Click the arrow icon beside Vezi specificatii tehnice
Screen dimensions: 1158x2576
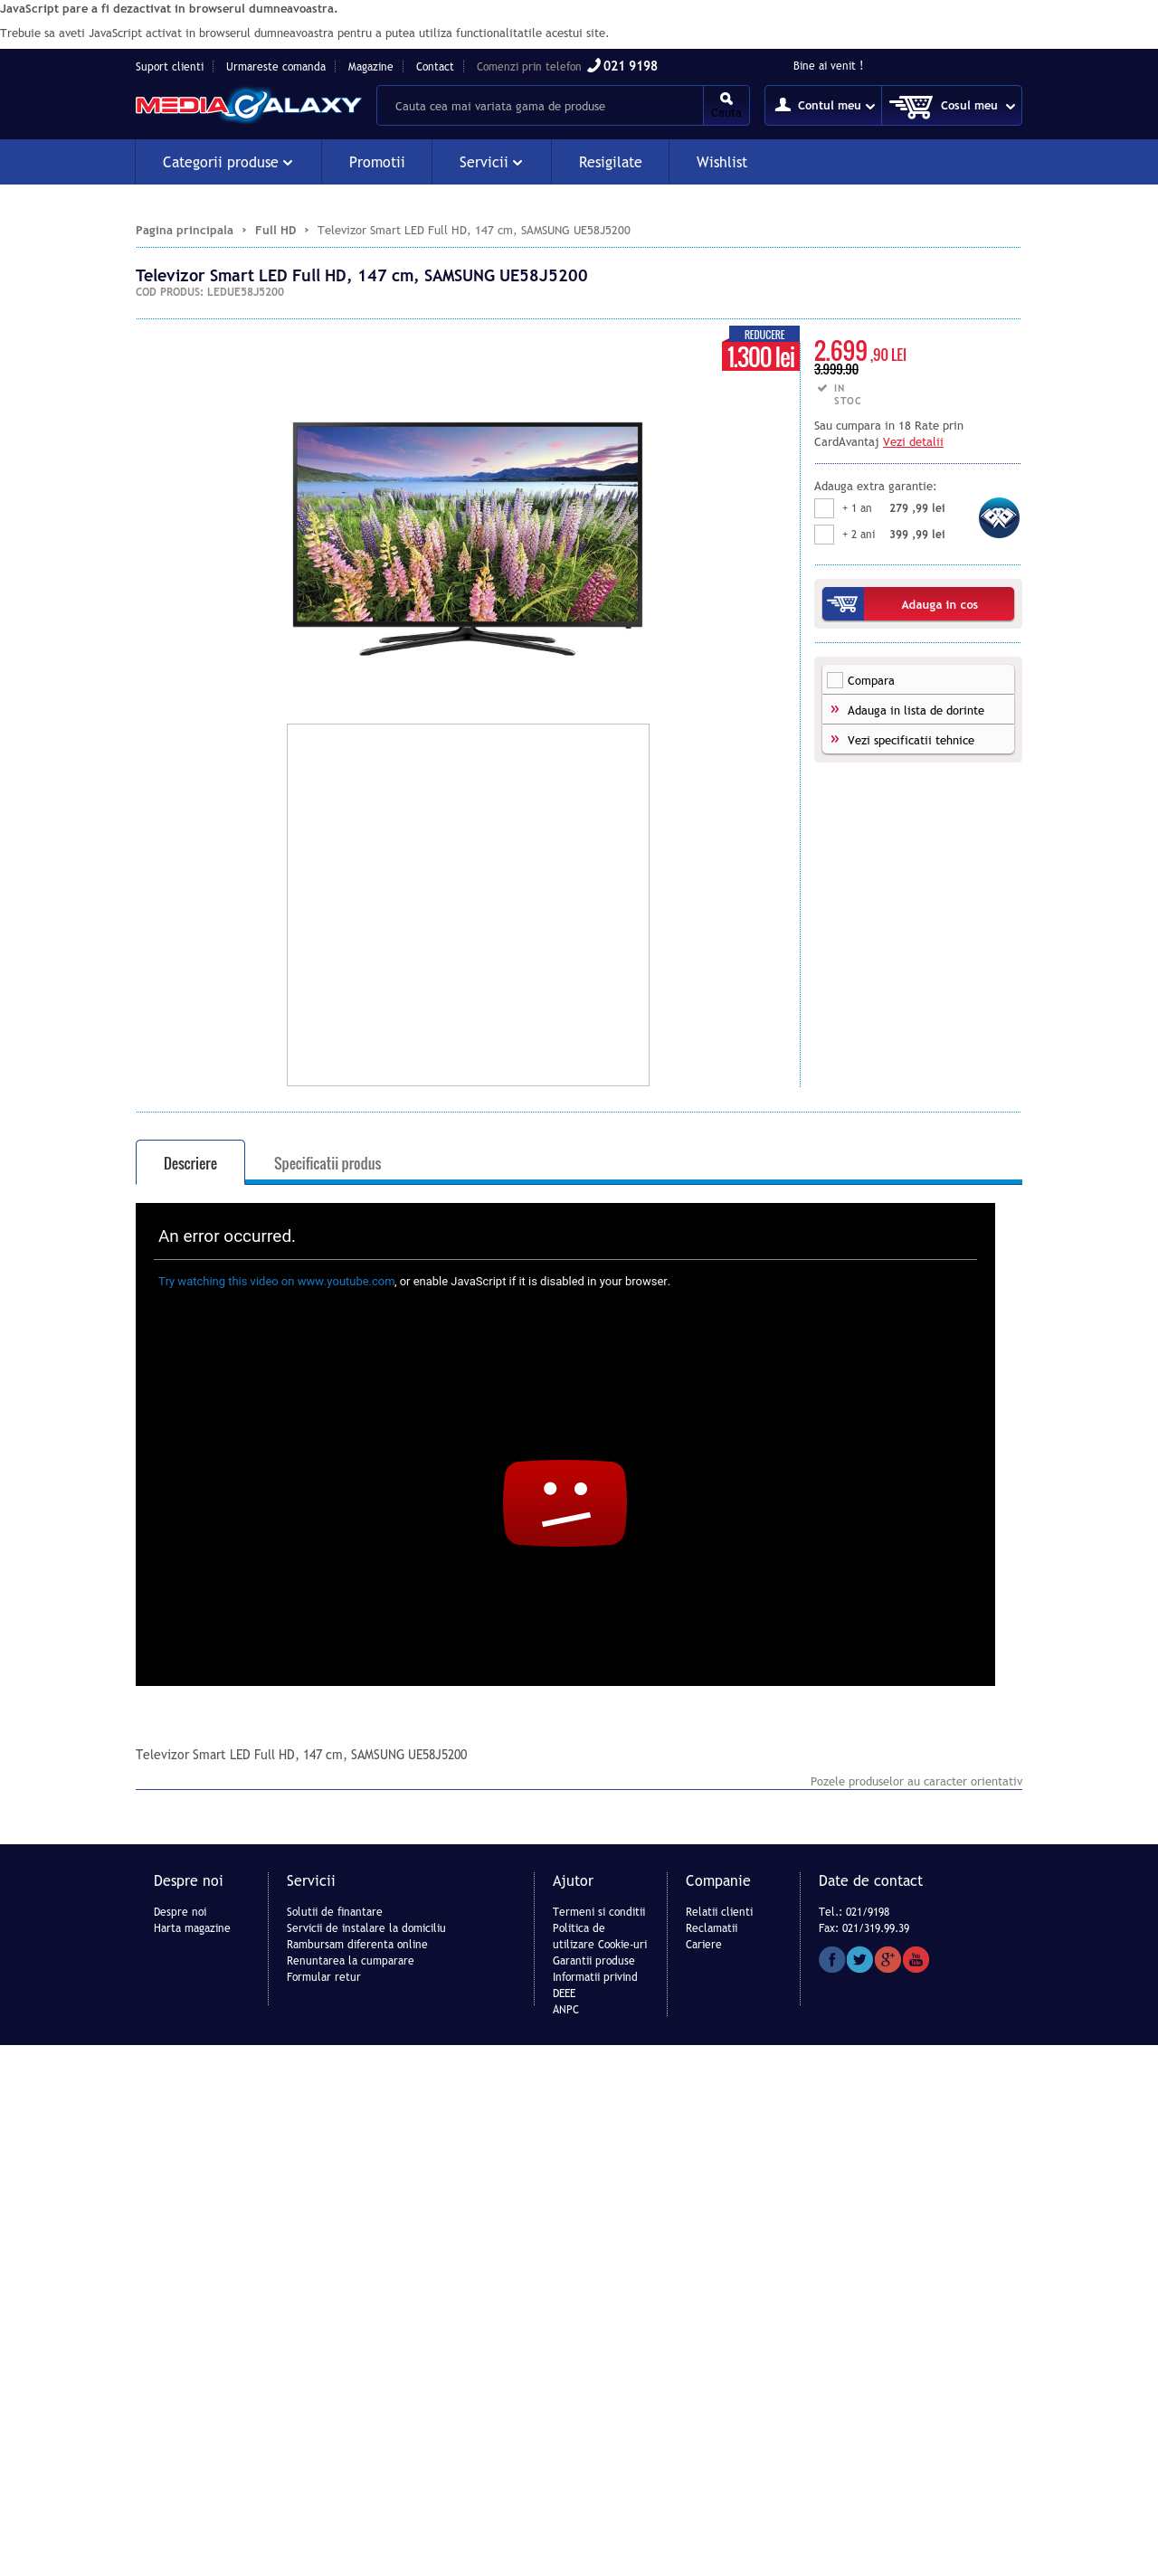pos(835,739)
